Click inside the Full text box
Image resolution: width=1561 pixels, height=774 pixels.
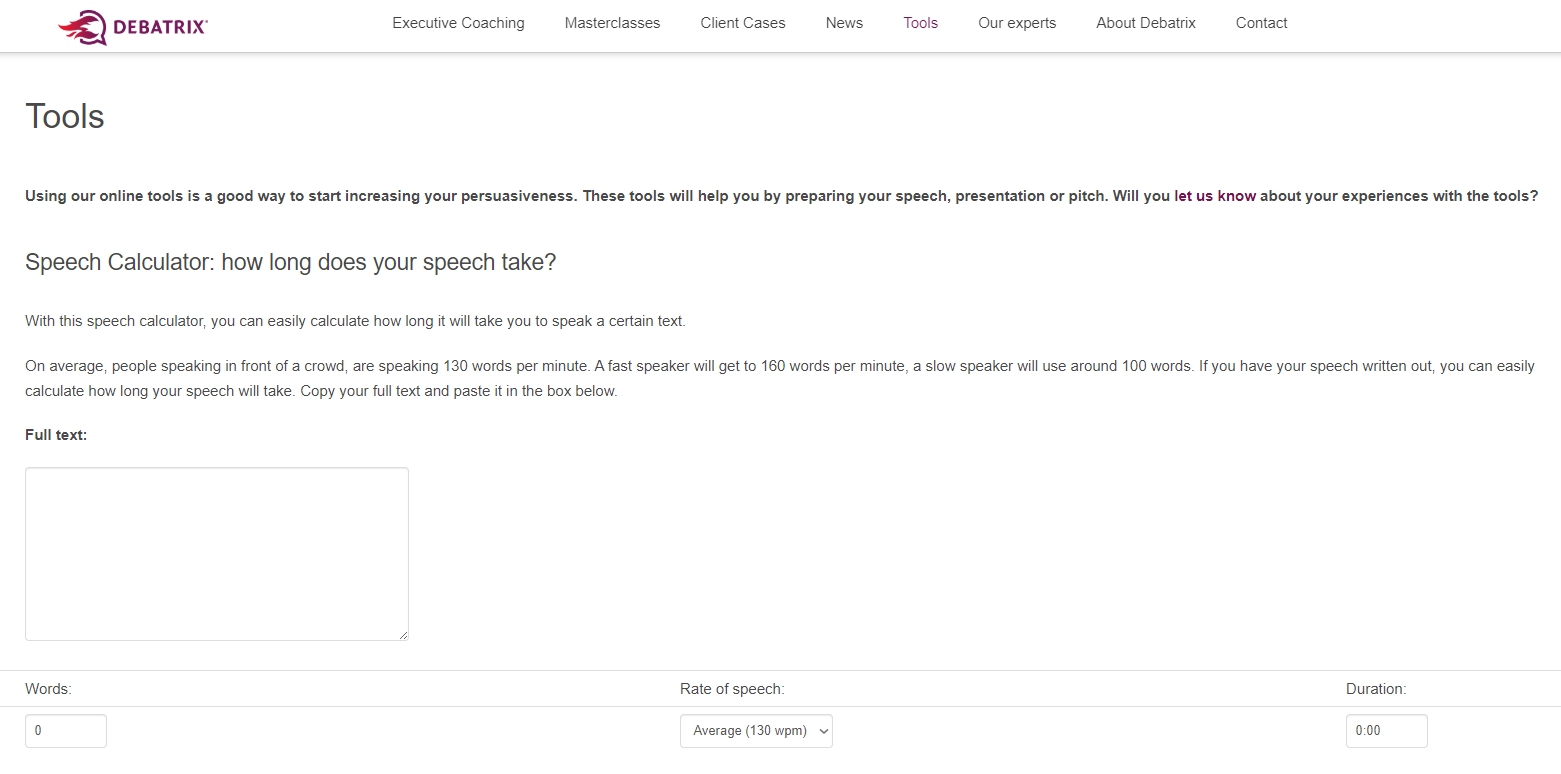coord(216,553)
